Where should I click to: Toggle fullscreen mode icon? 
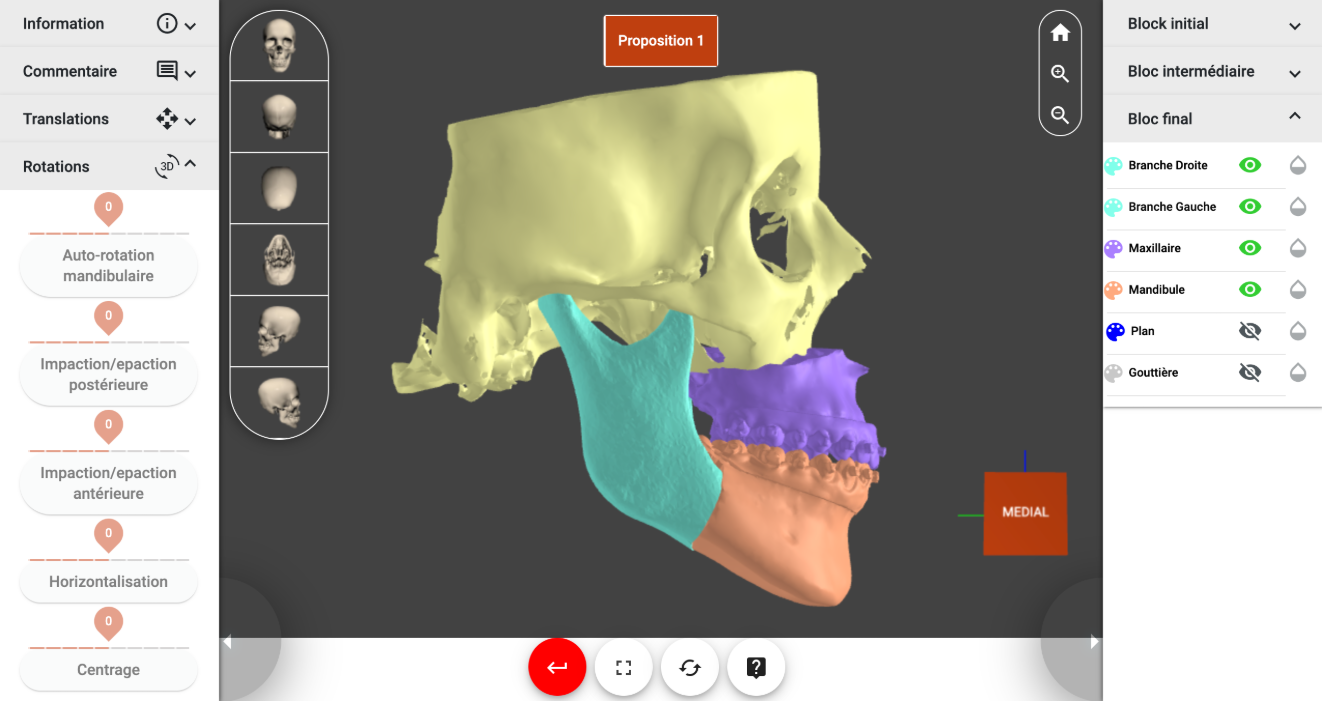tap(623, 667)
